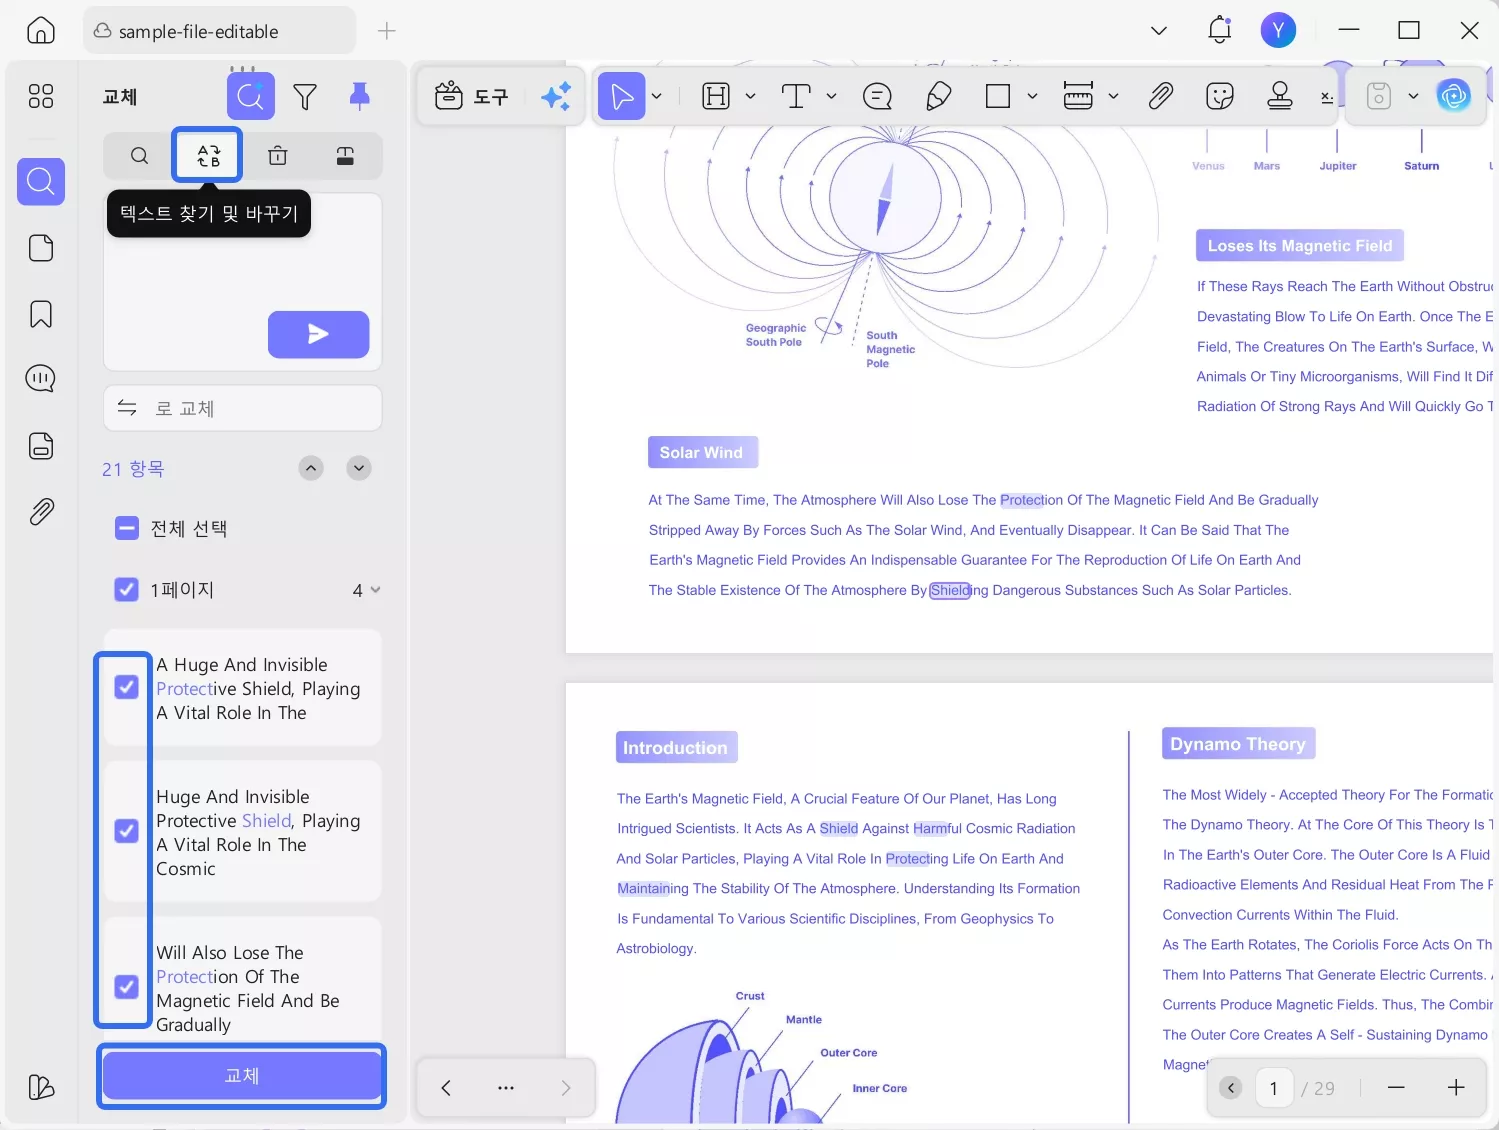Open the notifications bell
1499x1130 pixels.
pos(1219,31)
